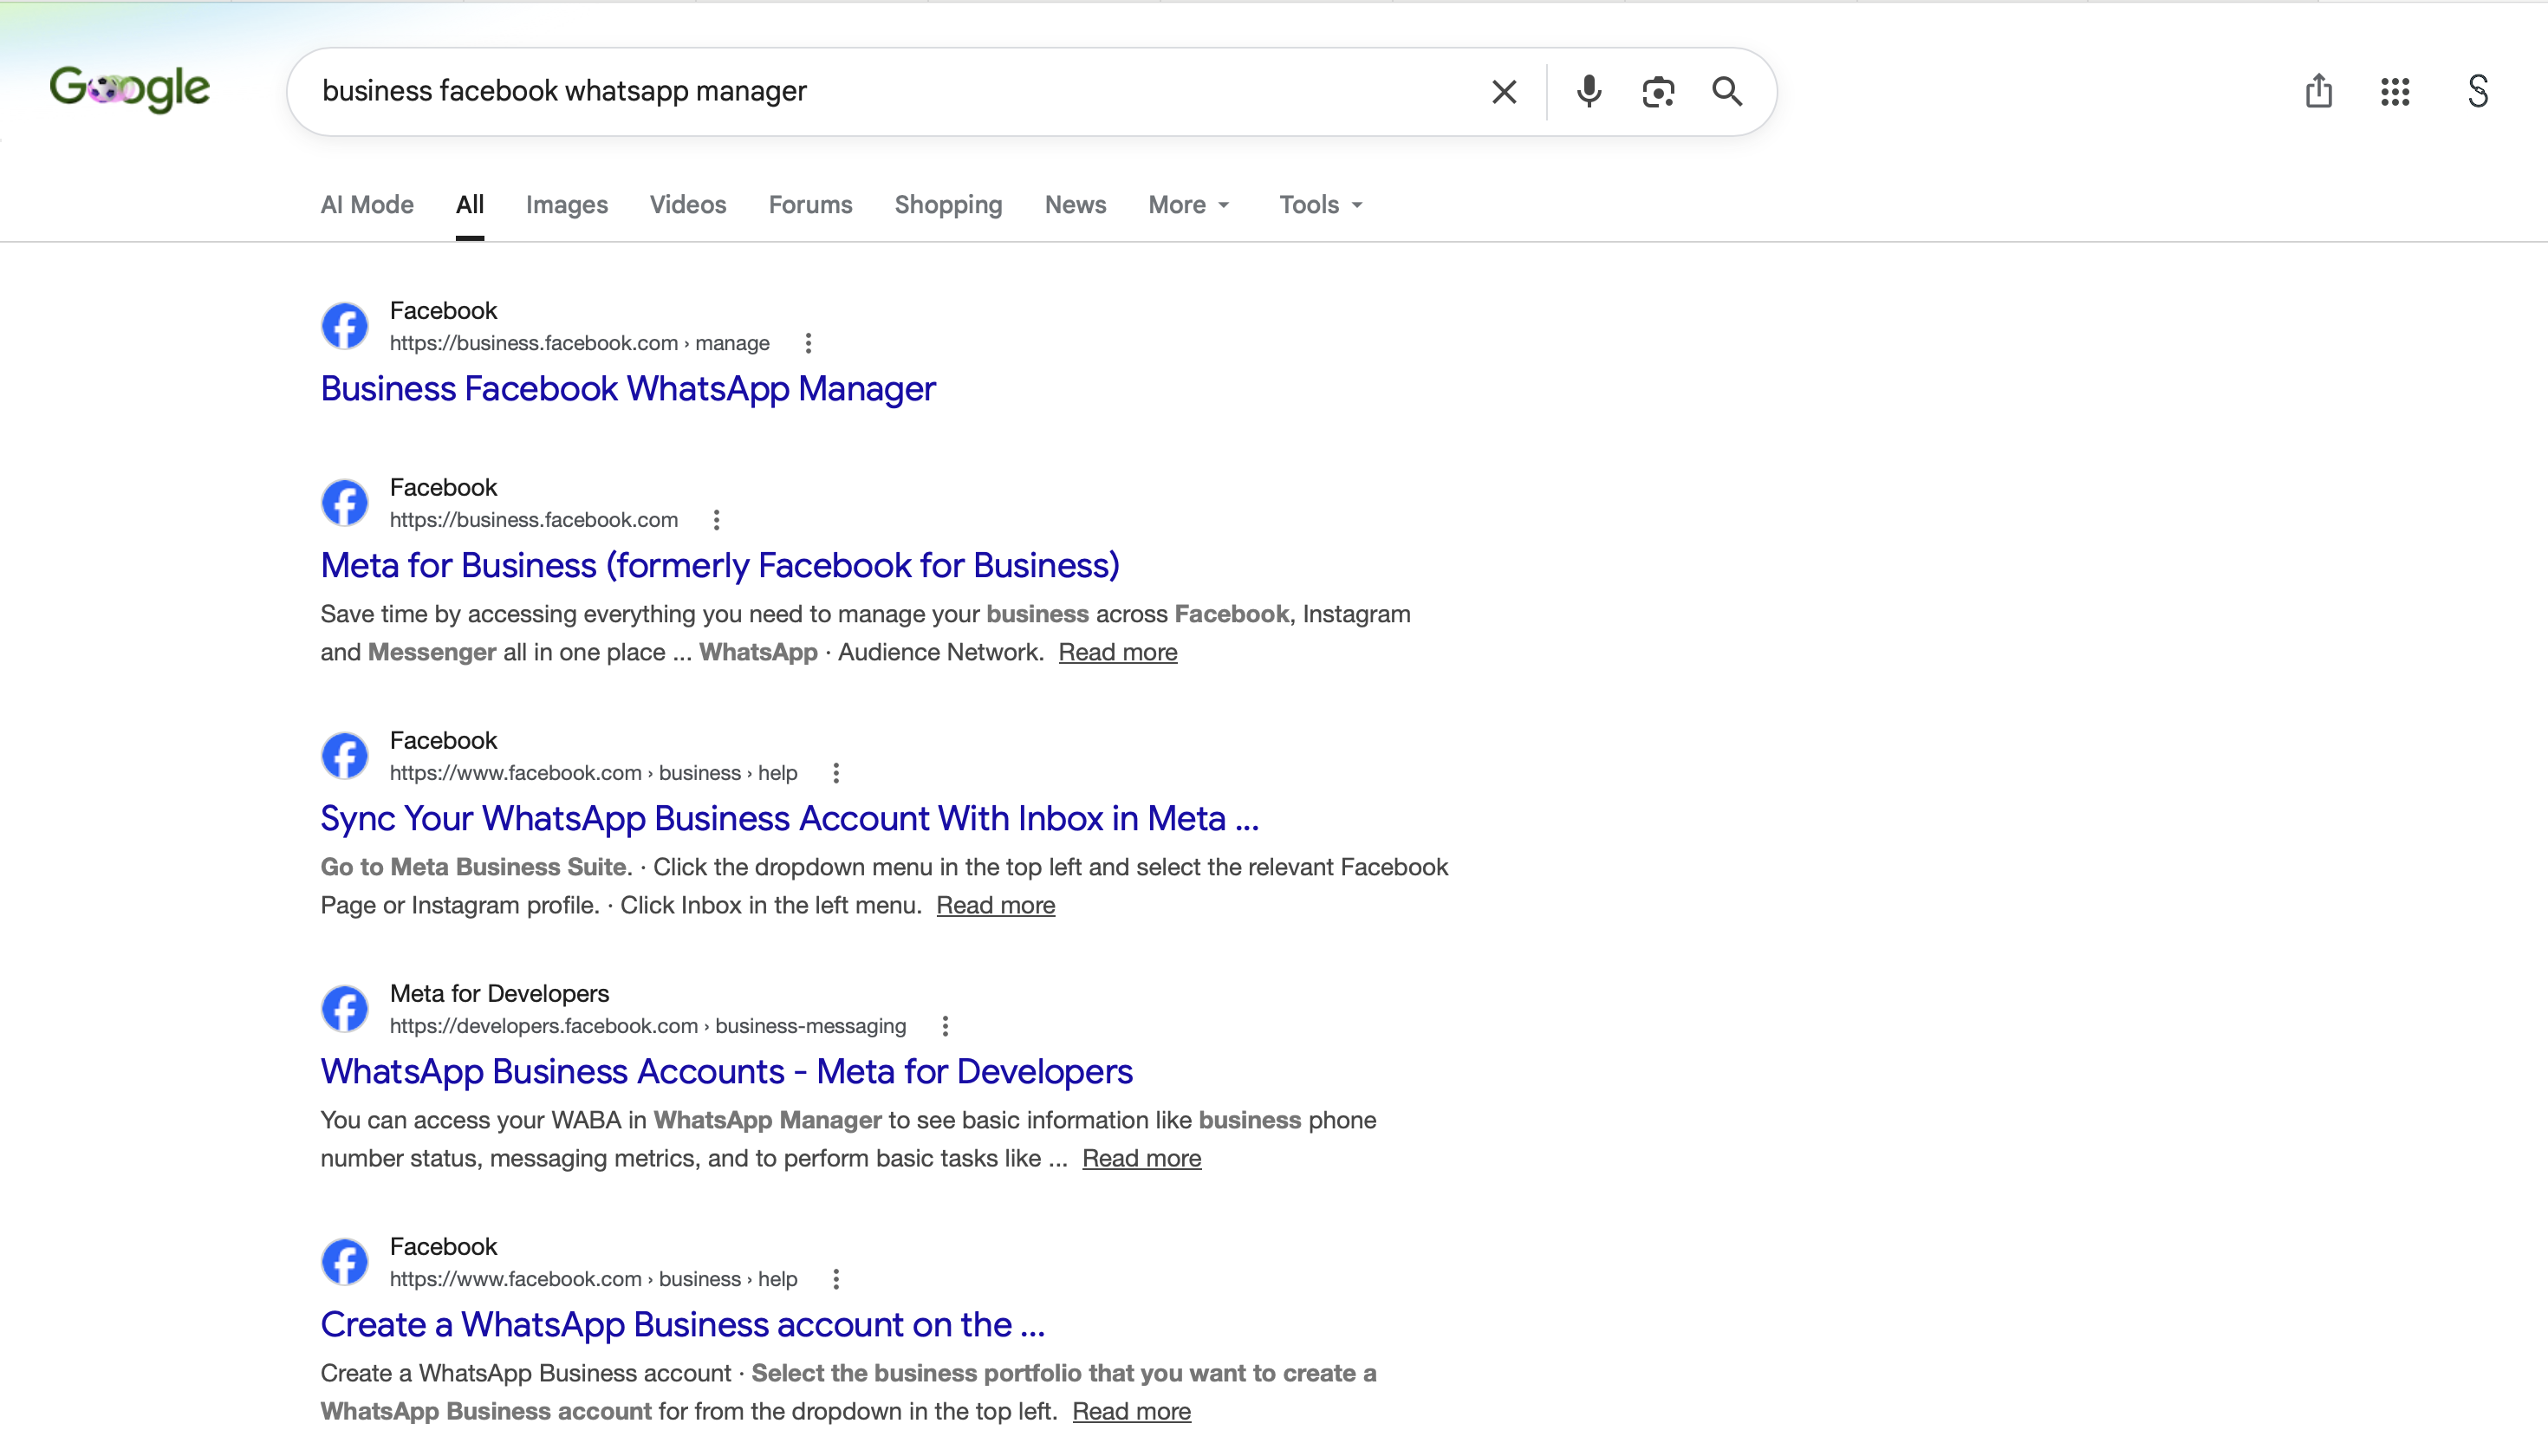2548x1456 pixels.
Task: Open Business Facebook WhatsApp Manager result
Action: (628, 388)
